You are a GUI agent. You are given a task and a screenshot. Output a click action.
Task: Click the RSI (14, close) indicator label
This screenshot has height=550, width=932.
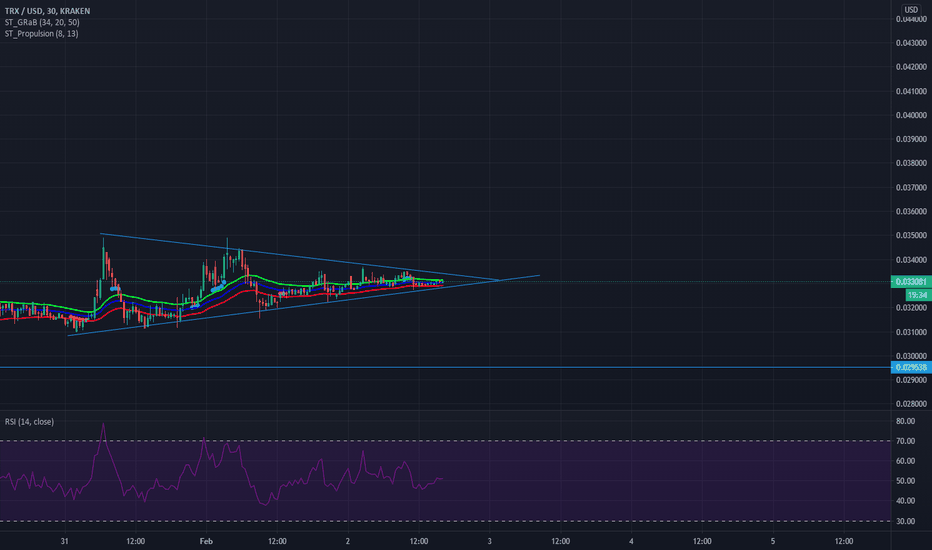(x=29, y=422)
